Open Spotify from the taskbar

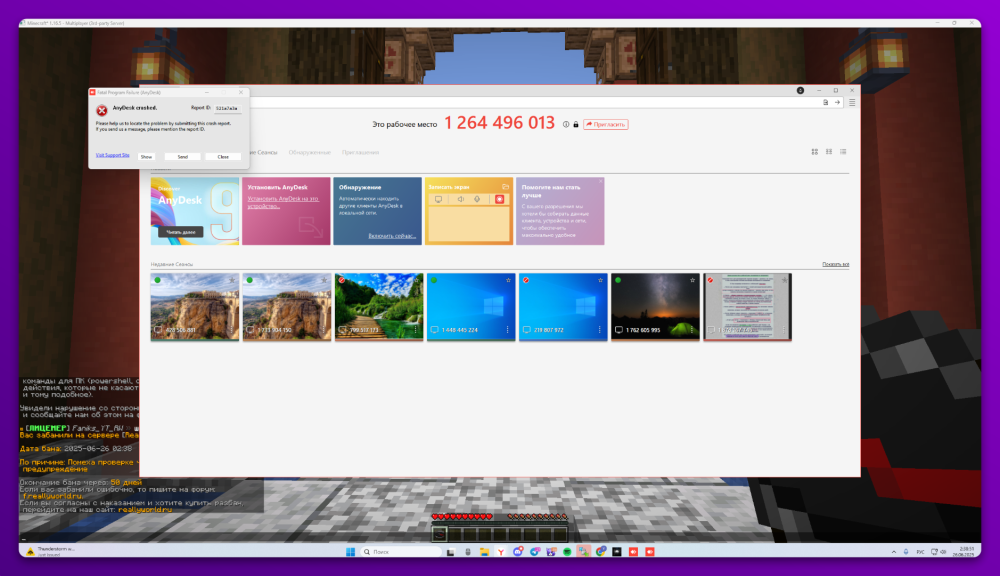pyautogui.click(x=567, y=552)
